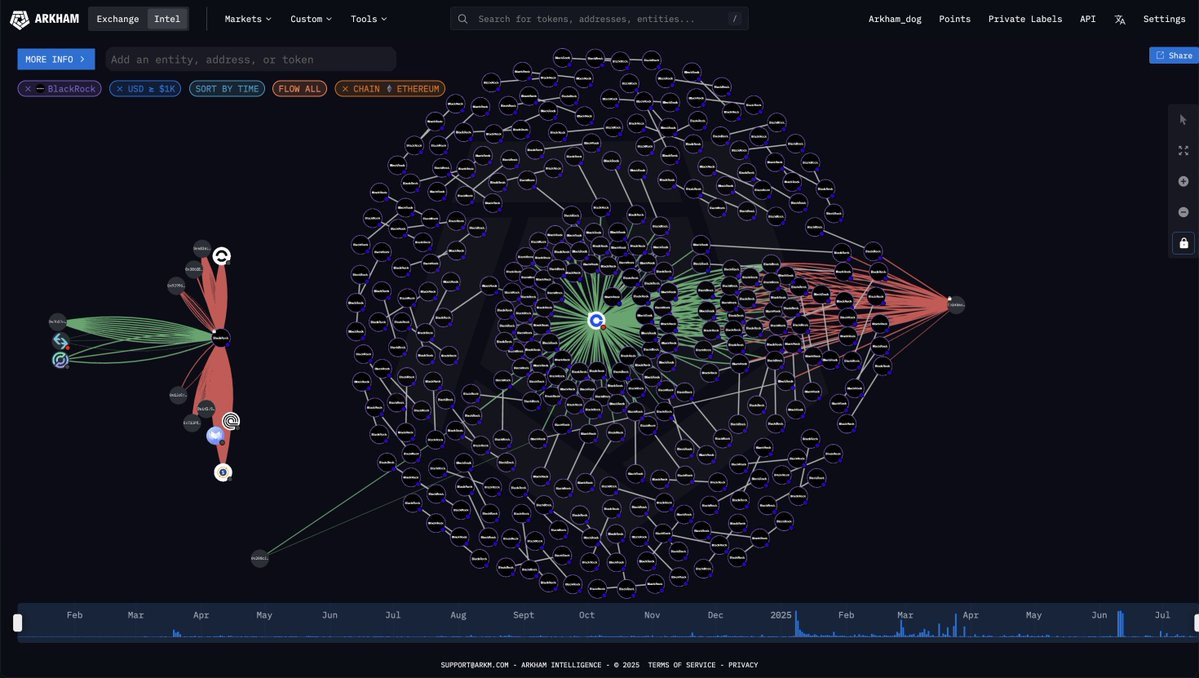Select the pointer cursor tool
The width and height of the screenshot is (1199, 678).
click(1183, 120)
